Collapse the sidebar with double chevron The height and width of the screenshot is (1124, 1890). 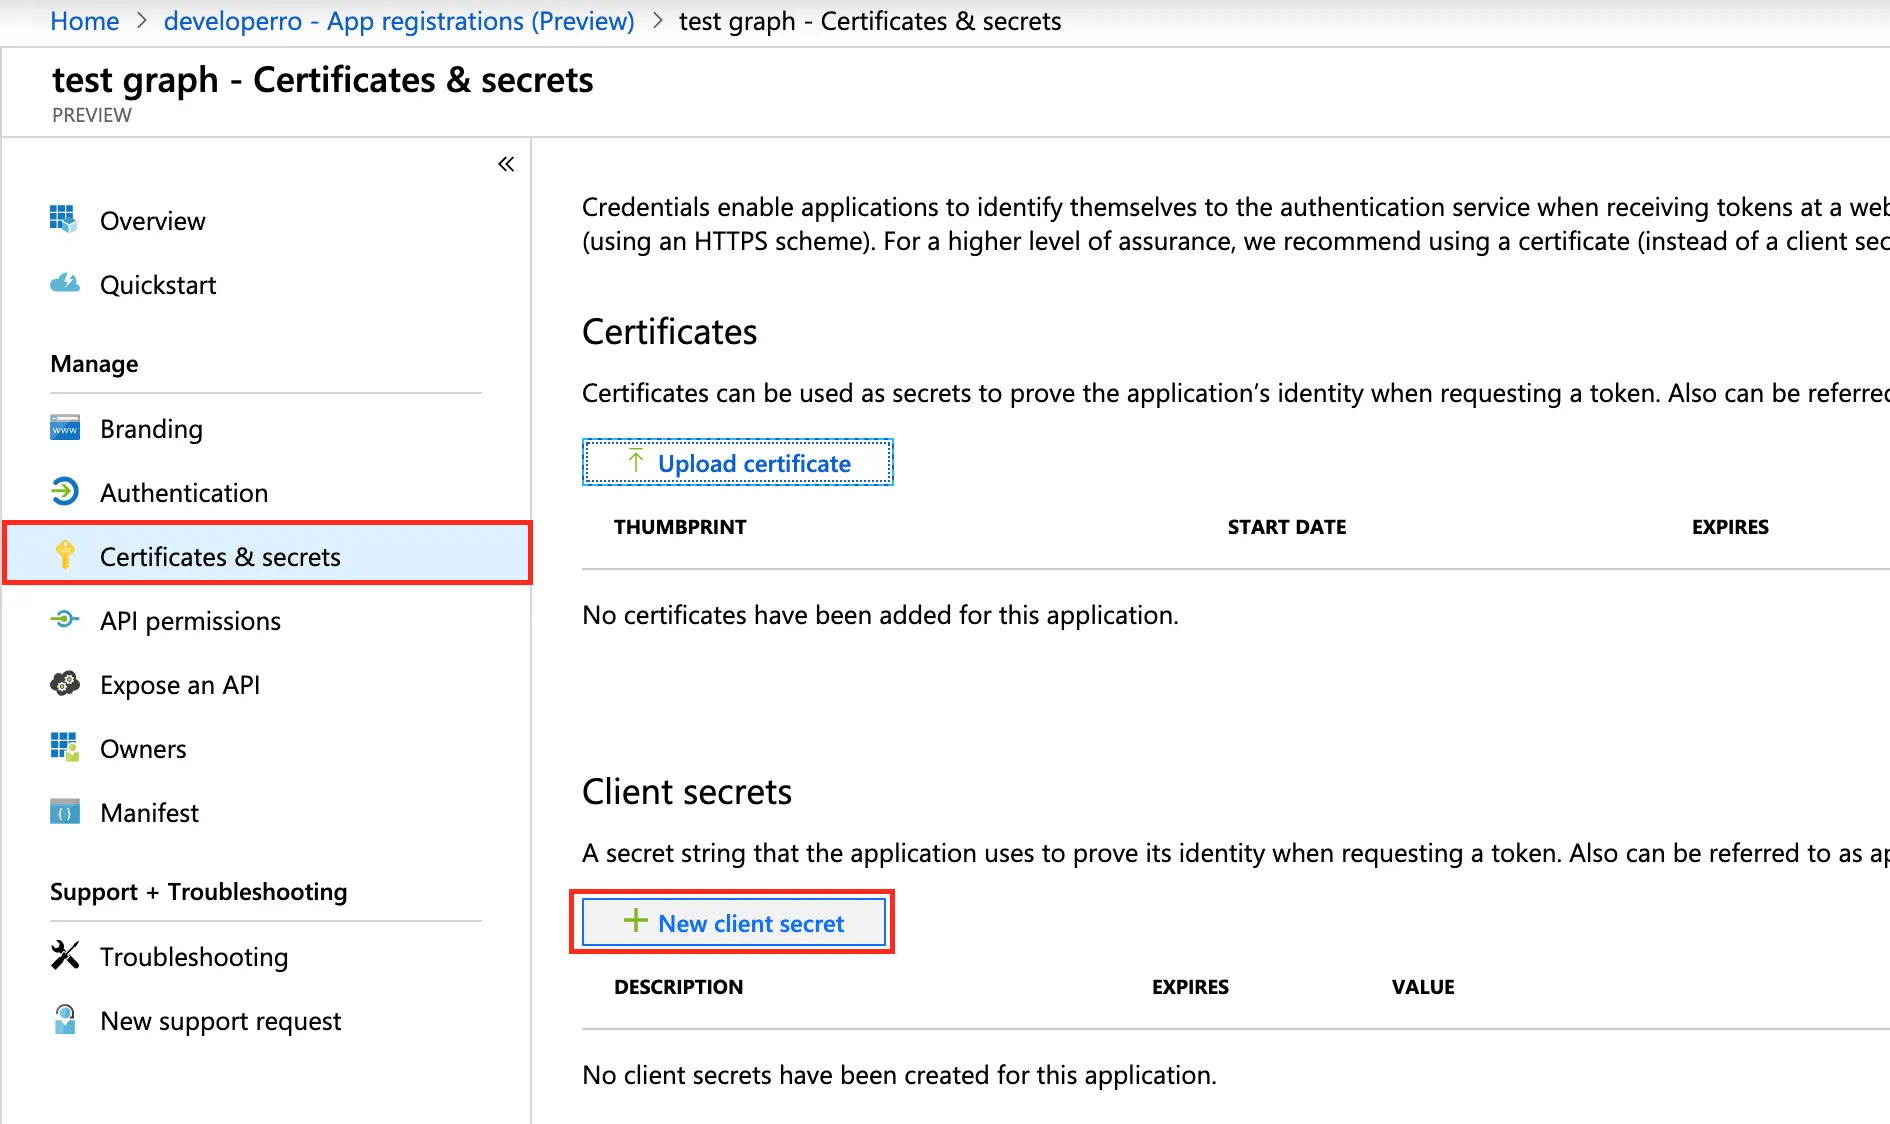click(506, 164)
